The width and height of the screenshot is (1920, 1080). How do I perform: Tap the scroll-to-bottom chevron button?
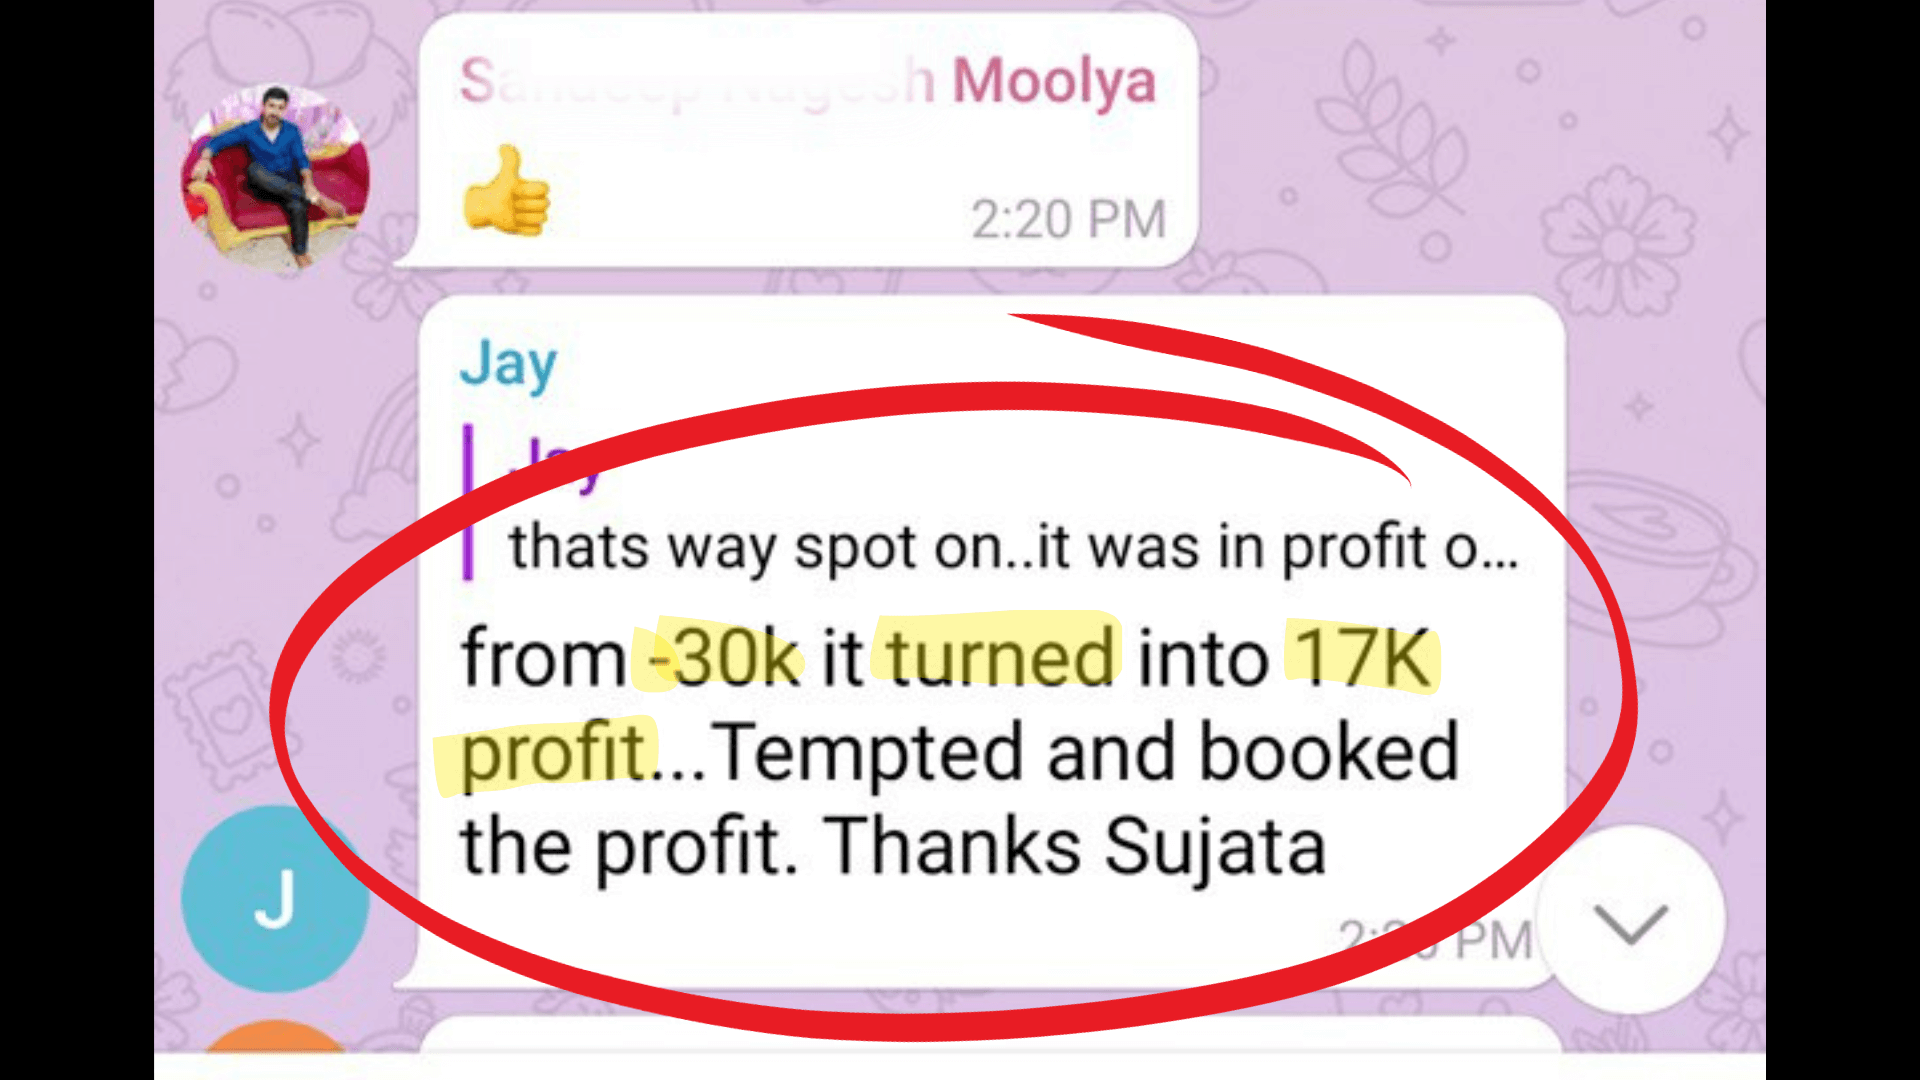(1630, 922)
